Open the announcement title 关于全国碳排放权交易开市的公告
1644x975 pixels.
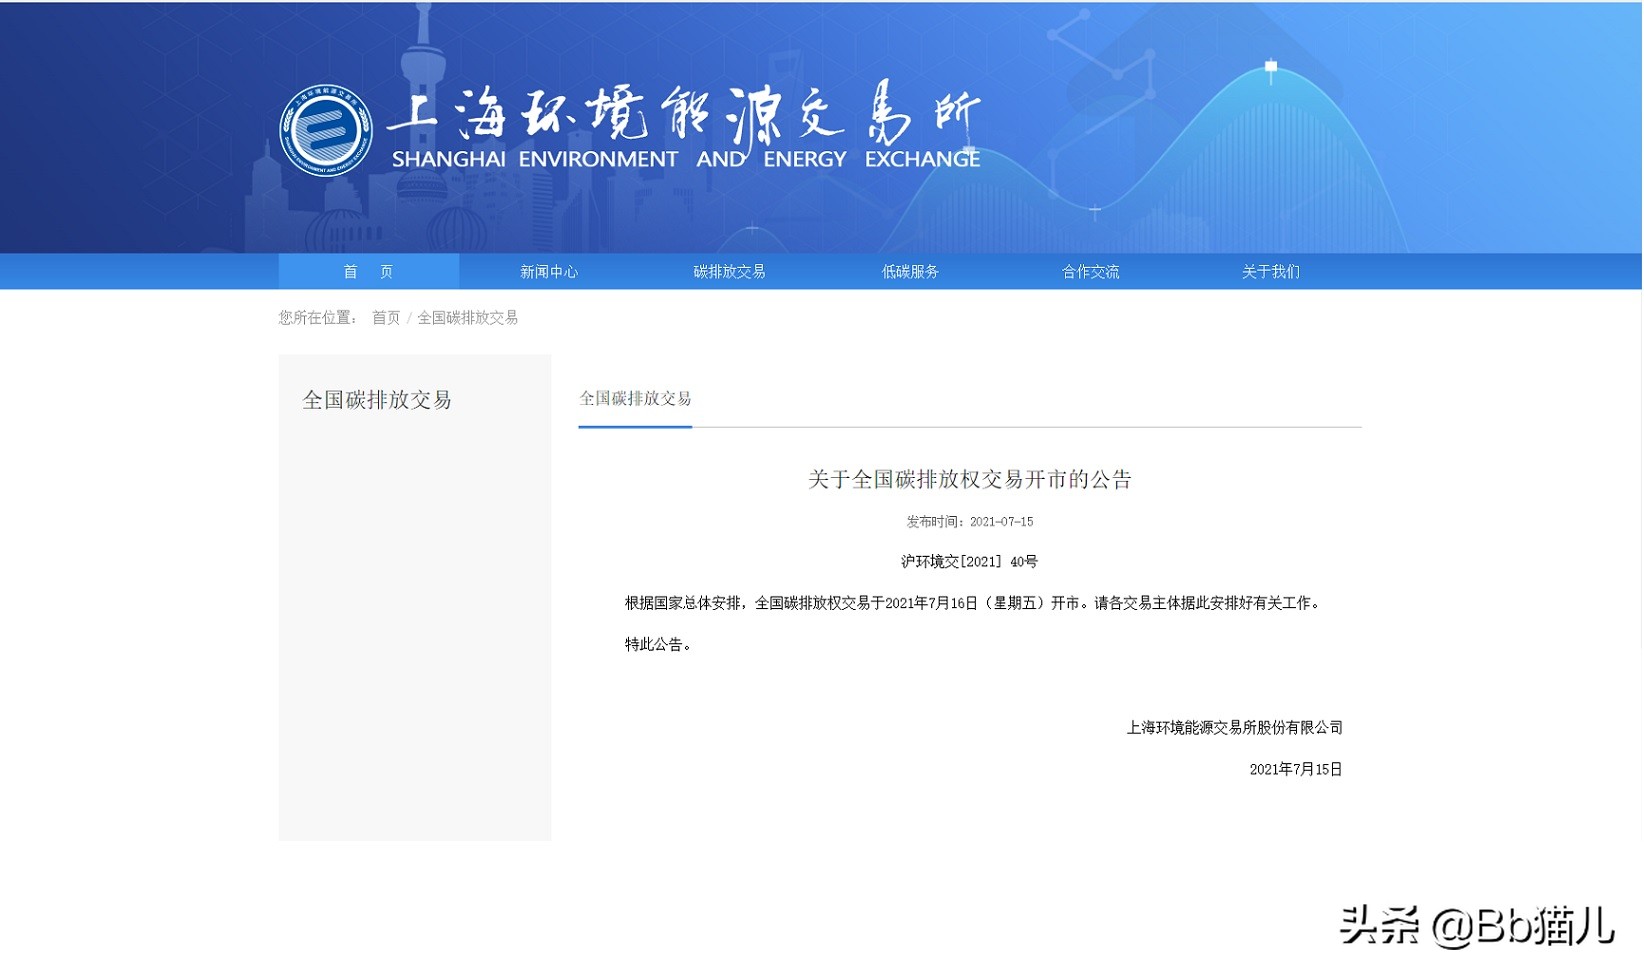point(971,478)
